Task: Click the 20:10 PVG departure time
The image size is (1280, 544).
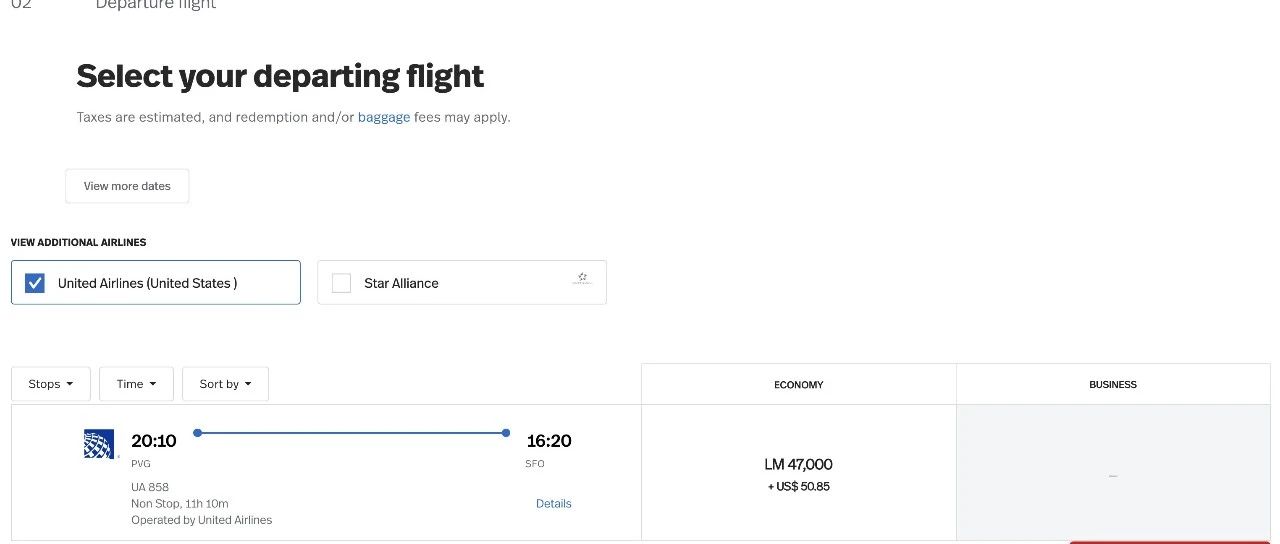Action: [x=153, y=441]
